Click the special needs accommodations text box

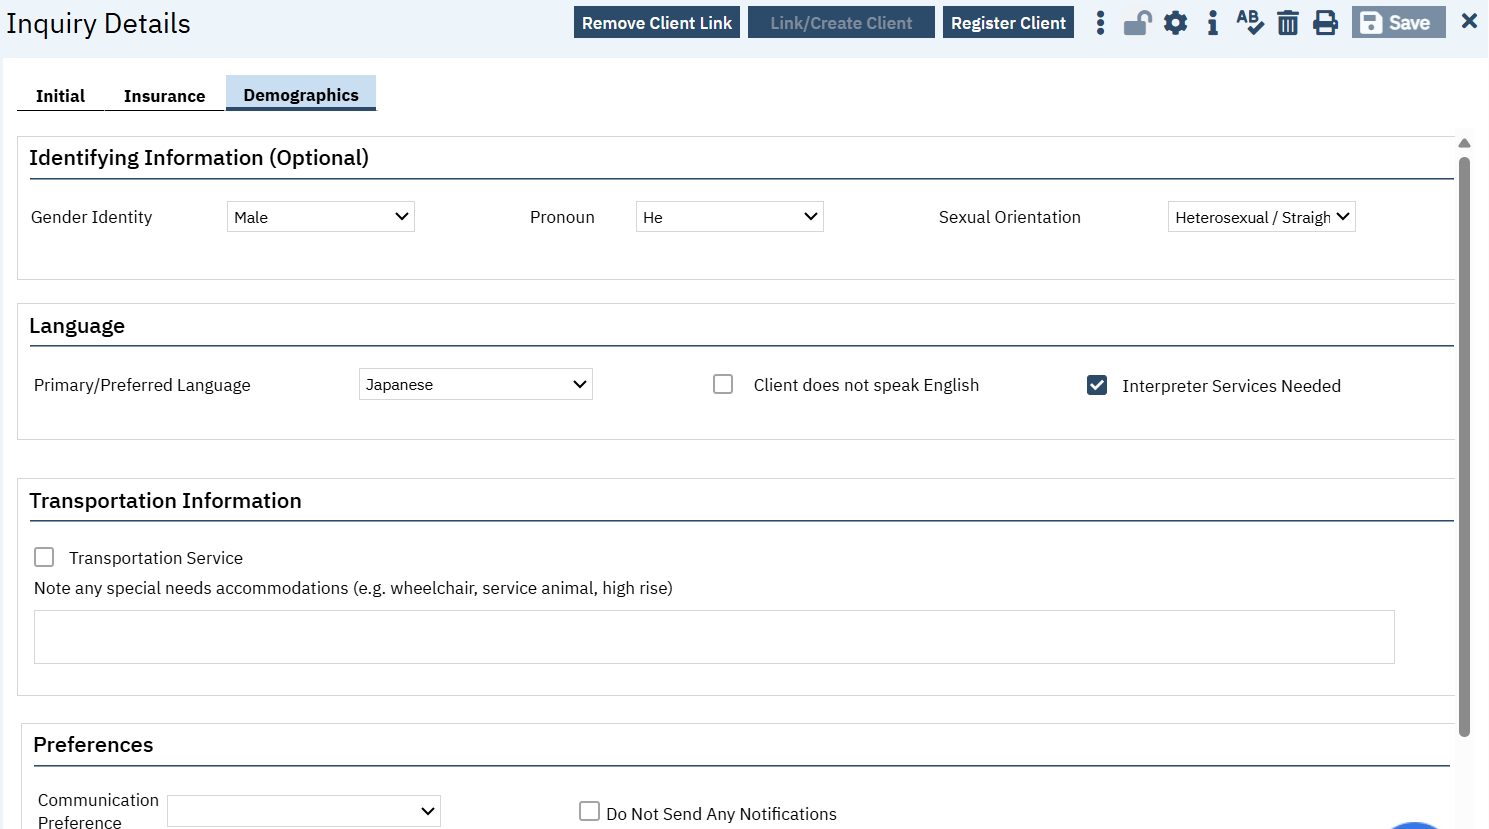(714, 637)
